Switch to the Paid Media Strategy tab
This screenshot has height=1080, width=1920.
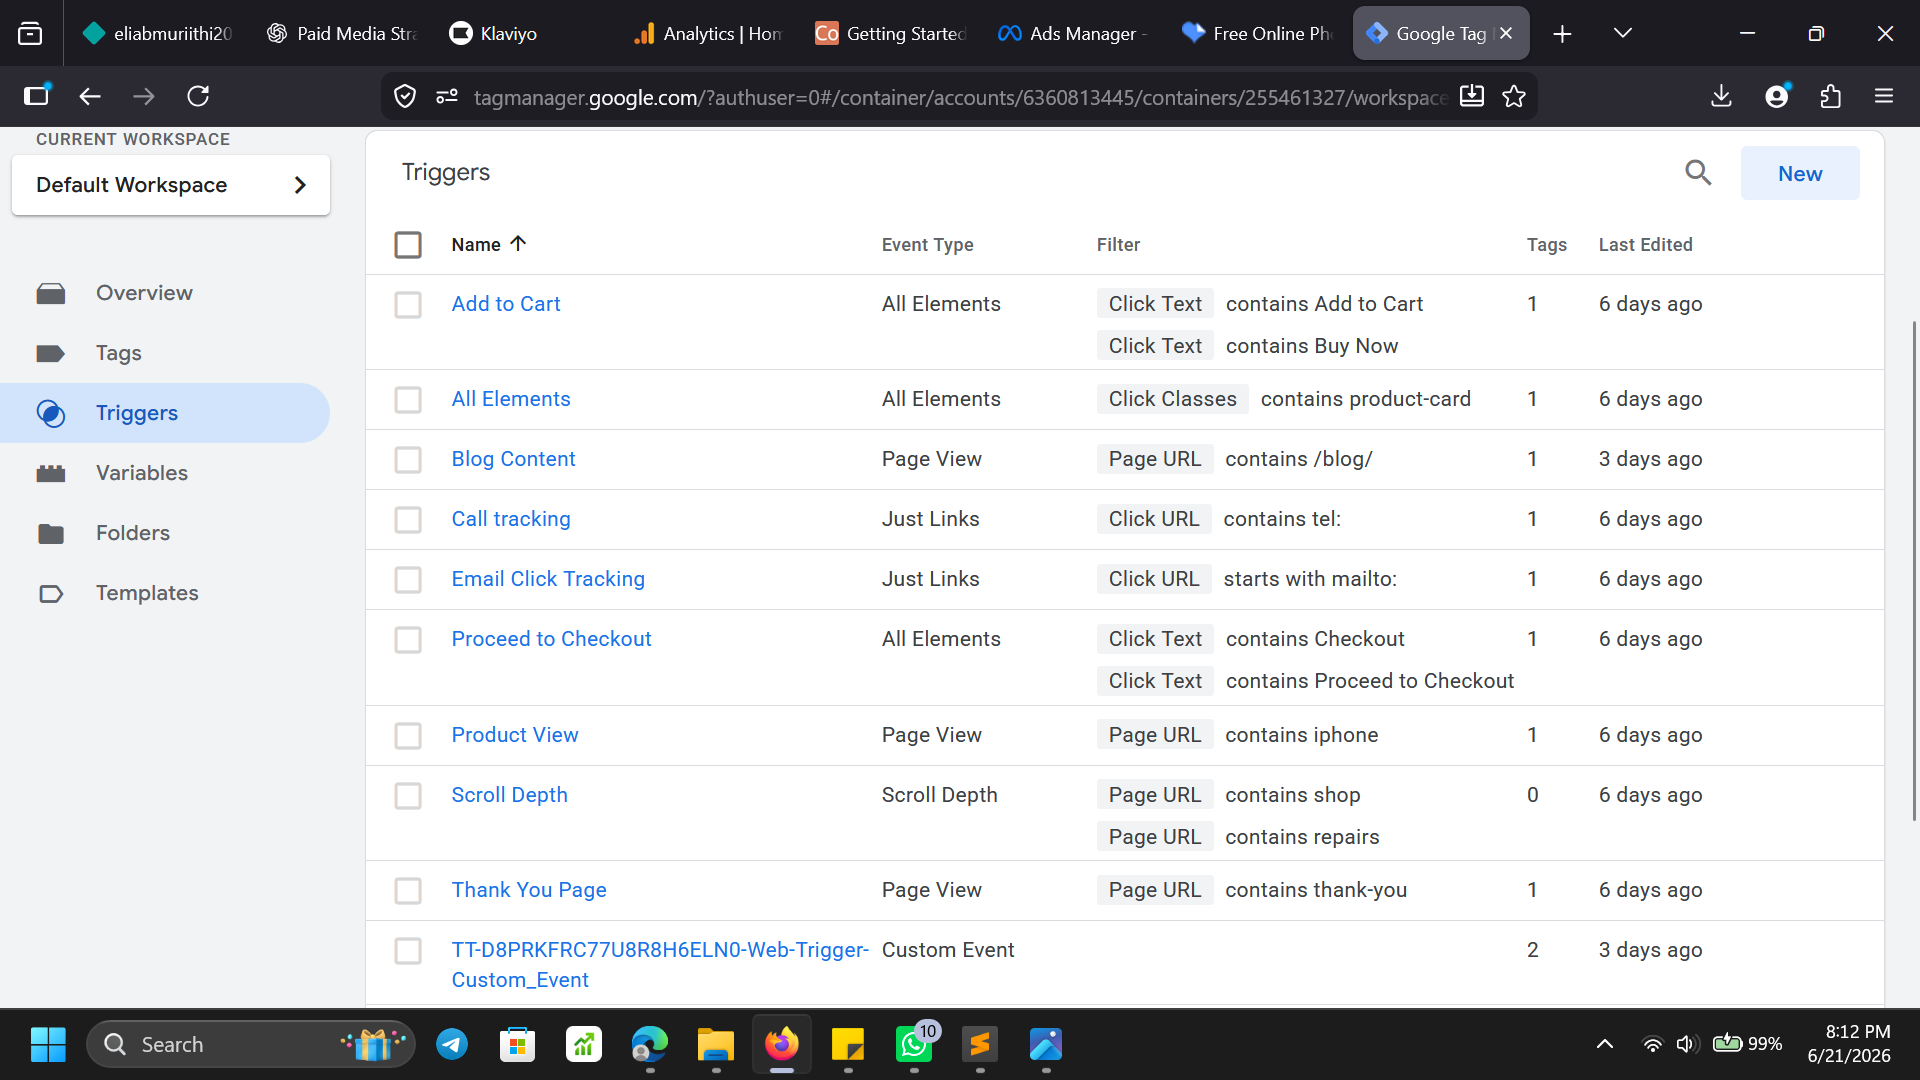[x=343, y=34]
